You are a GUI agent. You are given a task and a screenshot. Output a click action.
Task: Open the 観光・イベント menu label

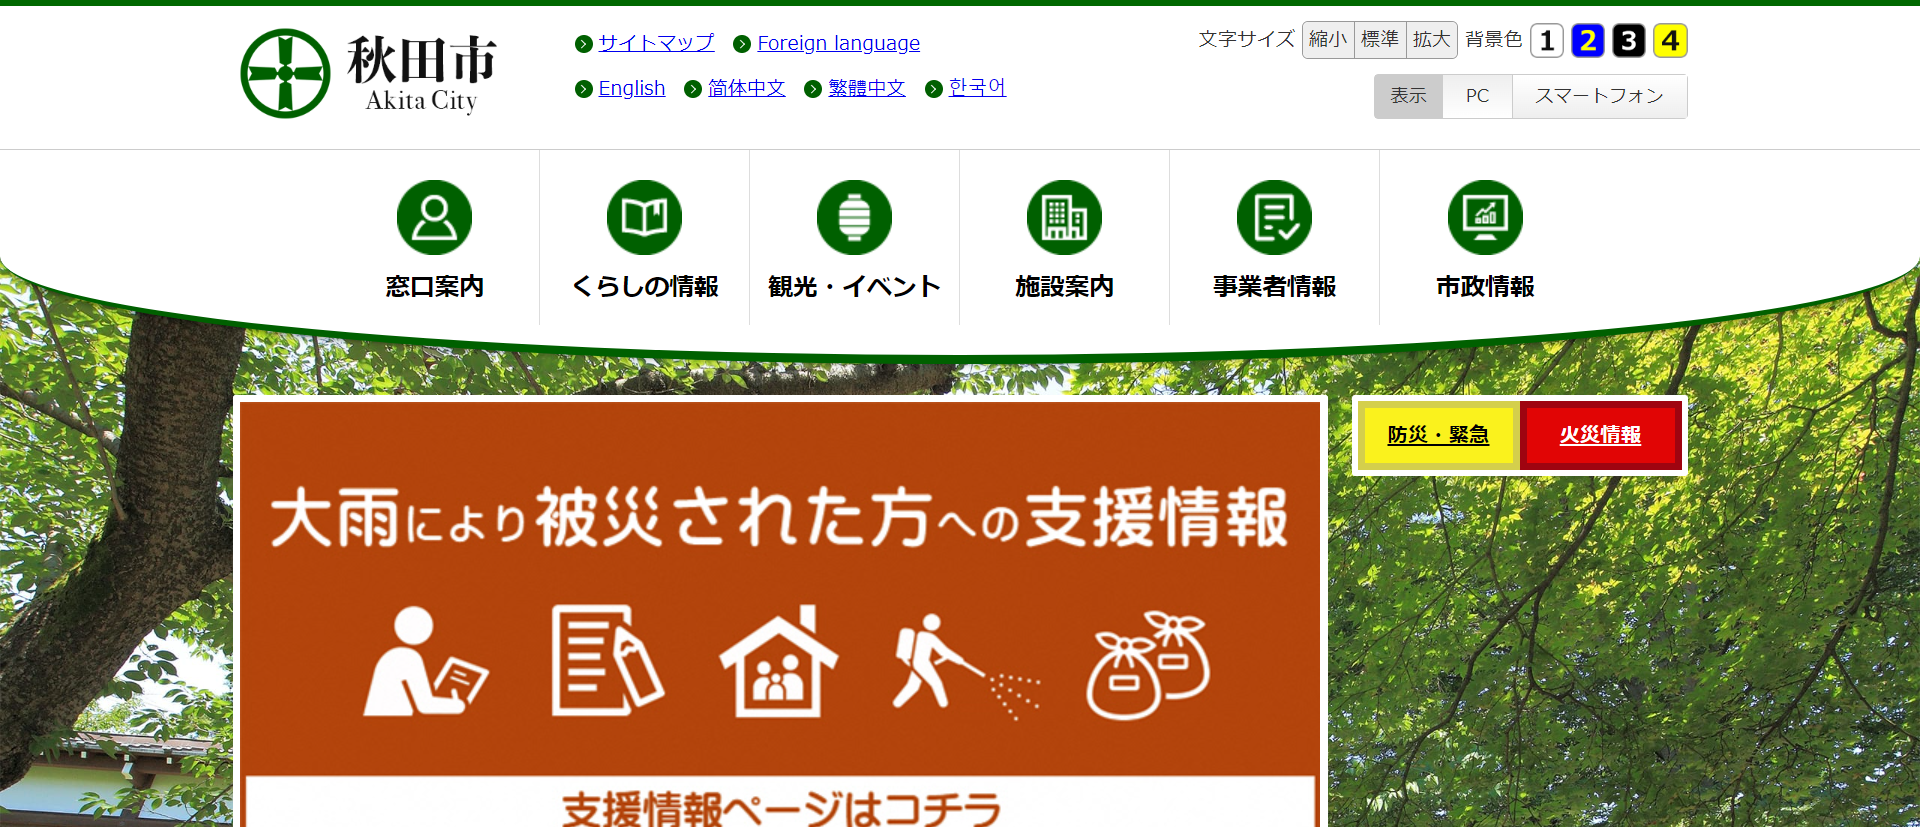pyautogui.click(x=854, y=287)
